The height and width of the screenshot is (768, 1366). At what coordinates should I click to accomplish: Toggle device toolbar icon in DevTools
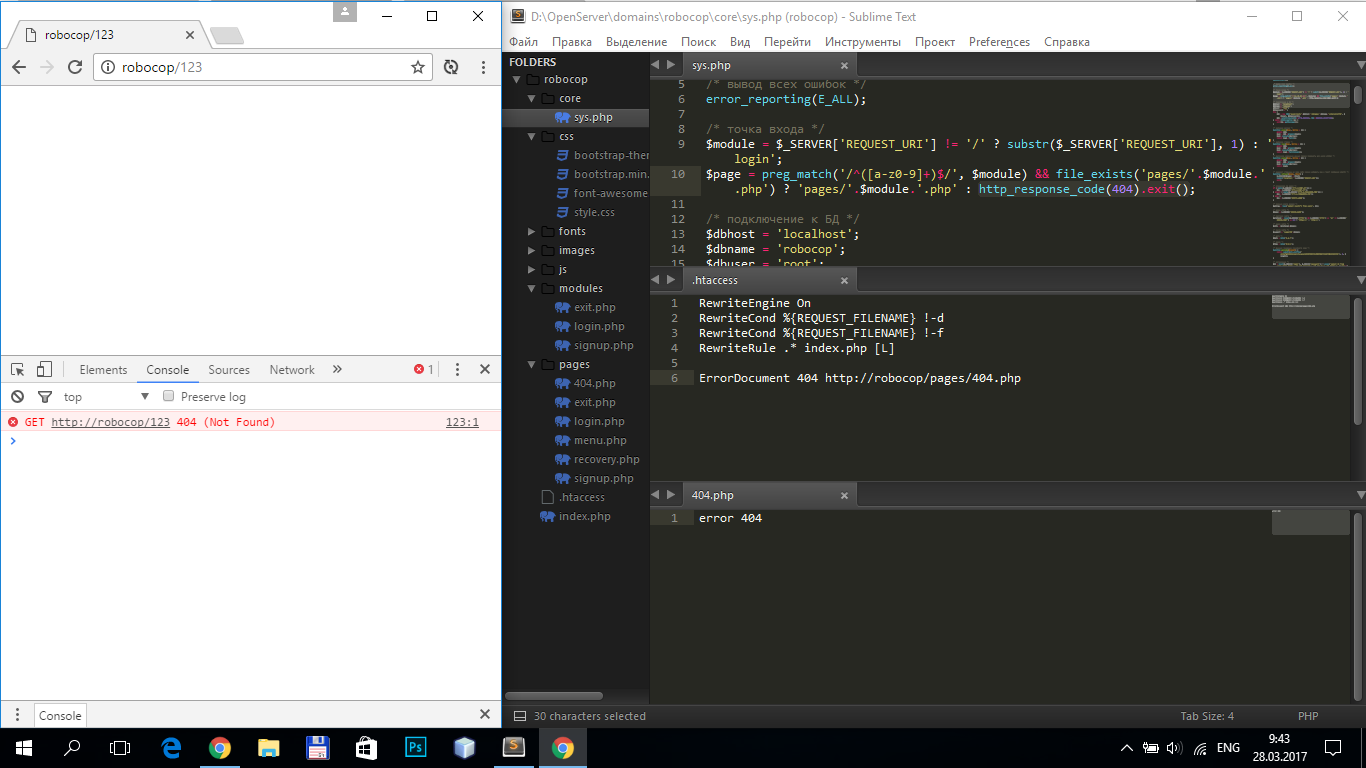[x=44, y=369]
